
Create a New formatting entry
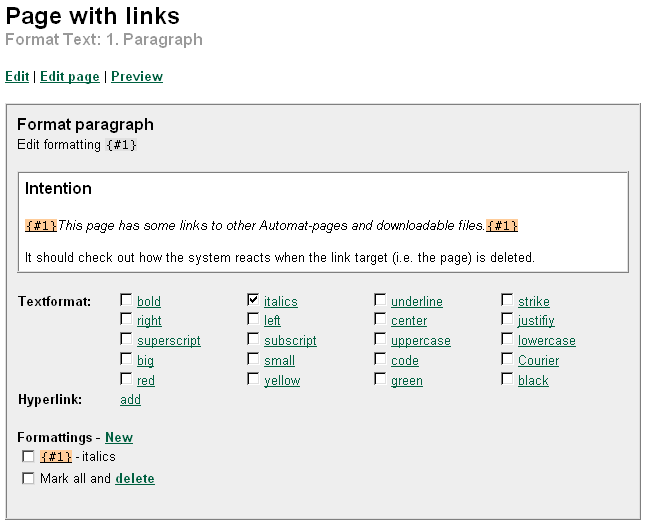point(119,437)
